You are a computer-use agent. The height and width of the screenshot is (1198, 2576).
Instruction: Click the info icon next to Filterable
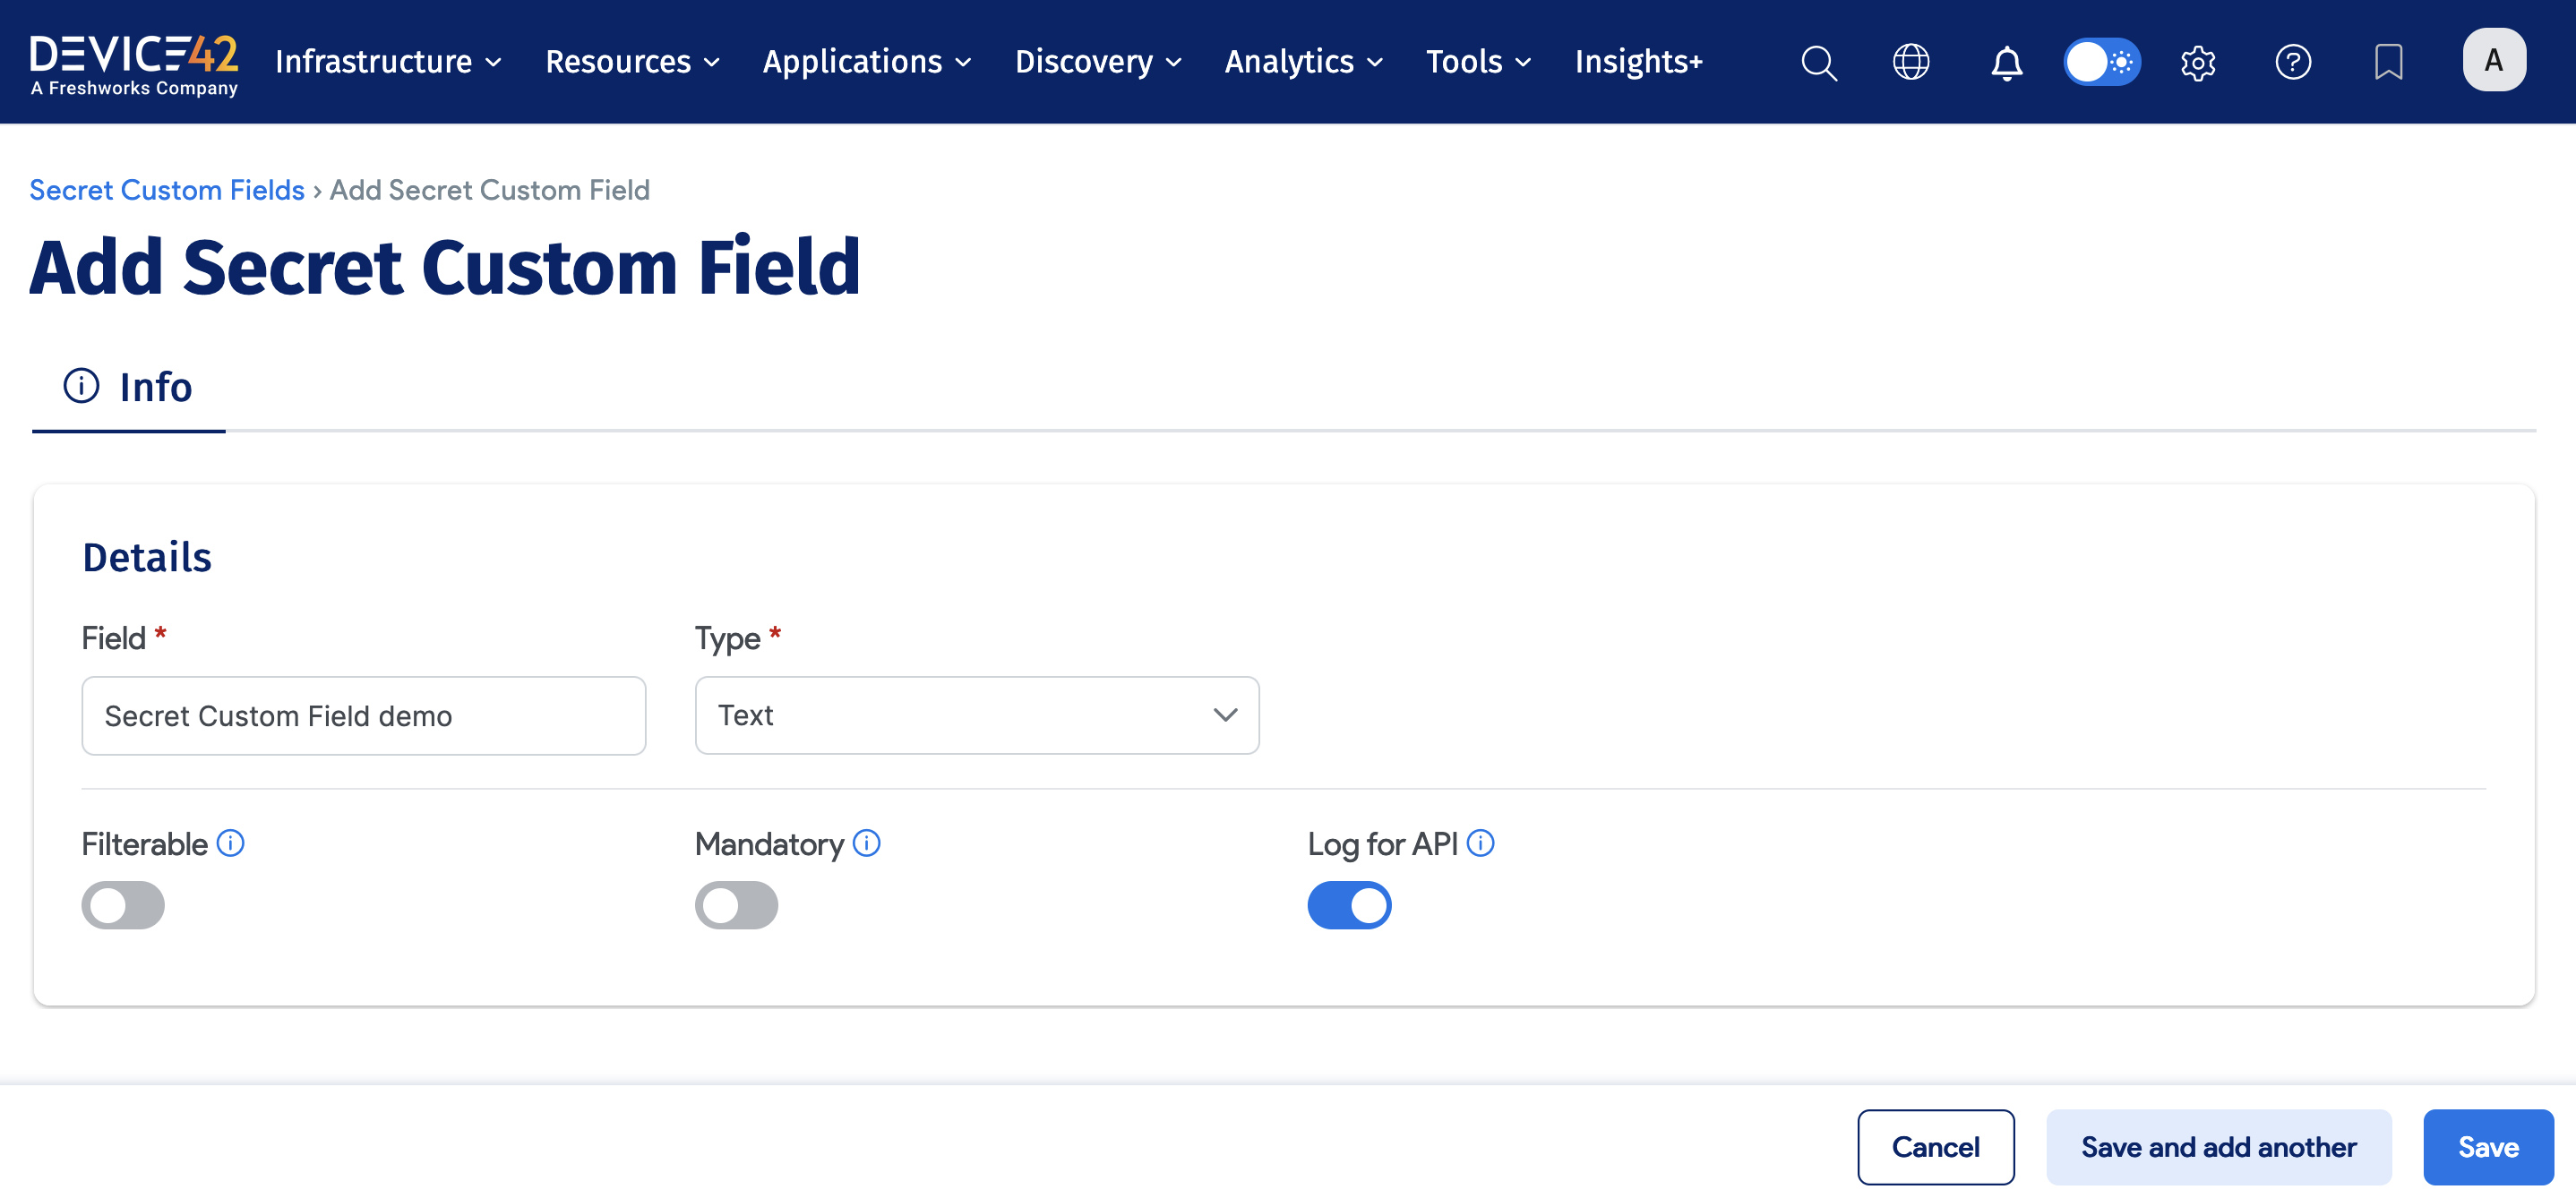[232, 843]
